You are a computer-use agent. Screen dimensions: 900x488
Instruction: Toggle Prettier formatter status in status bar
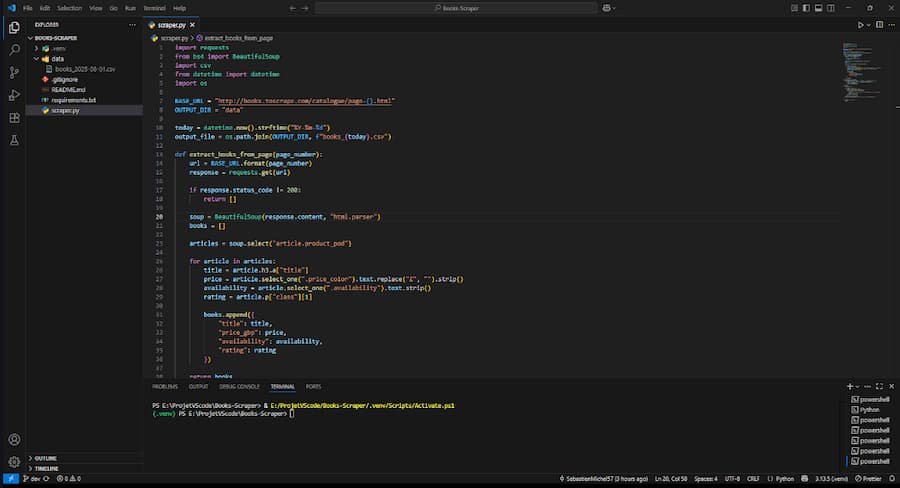[x=867, y=479]
